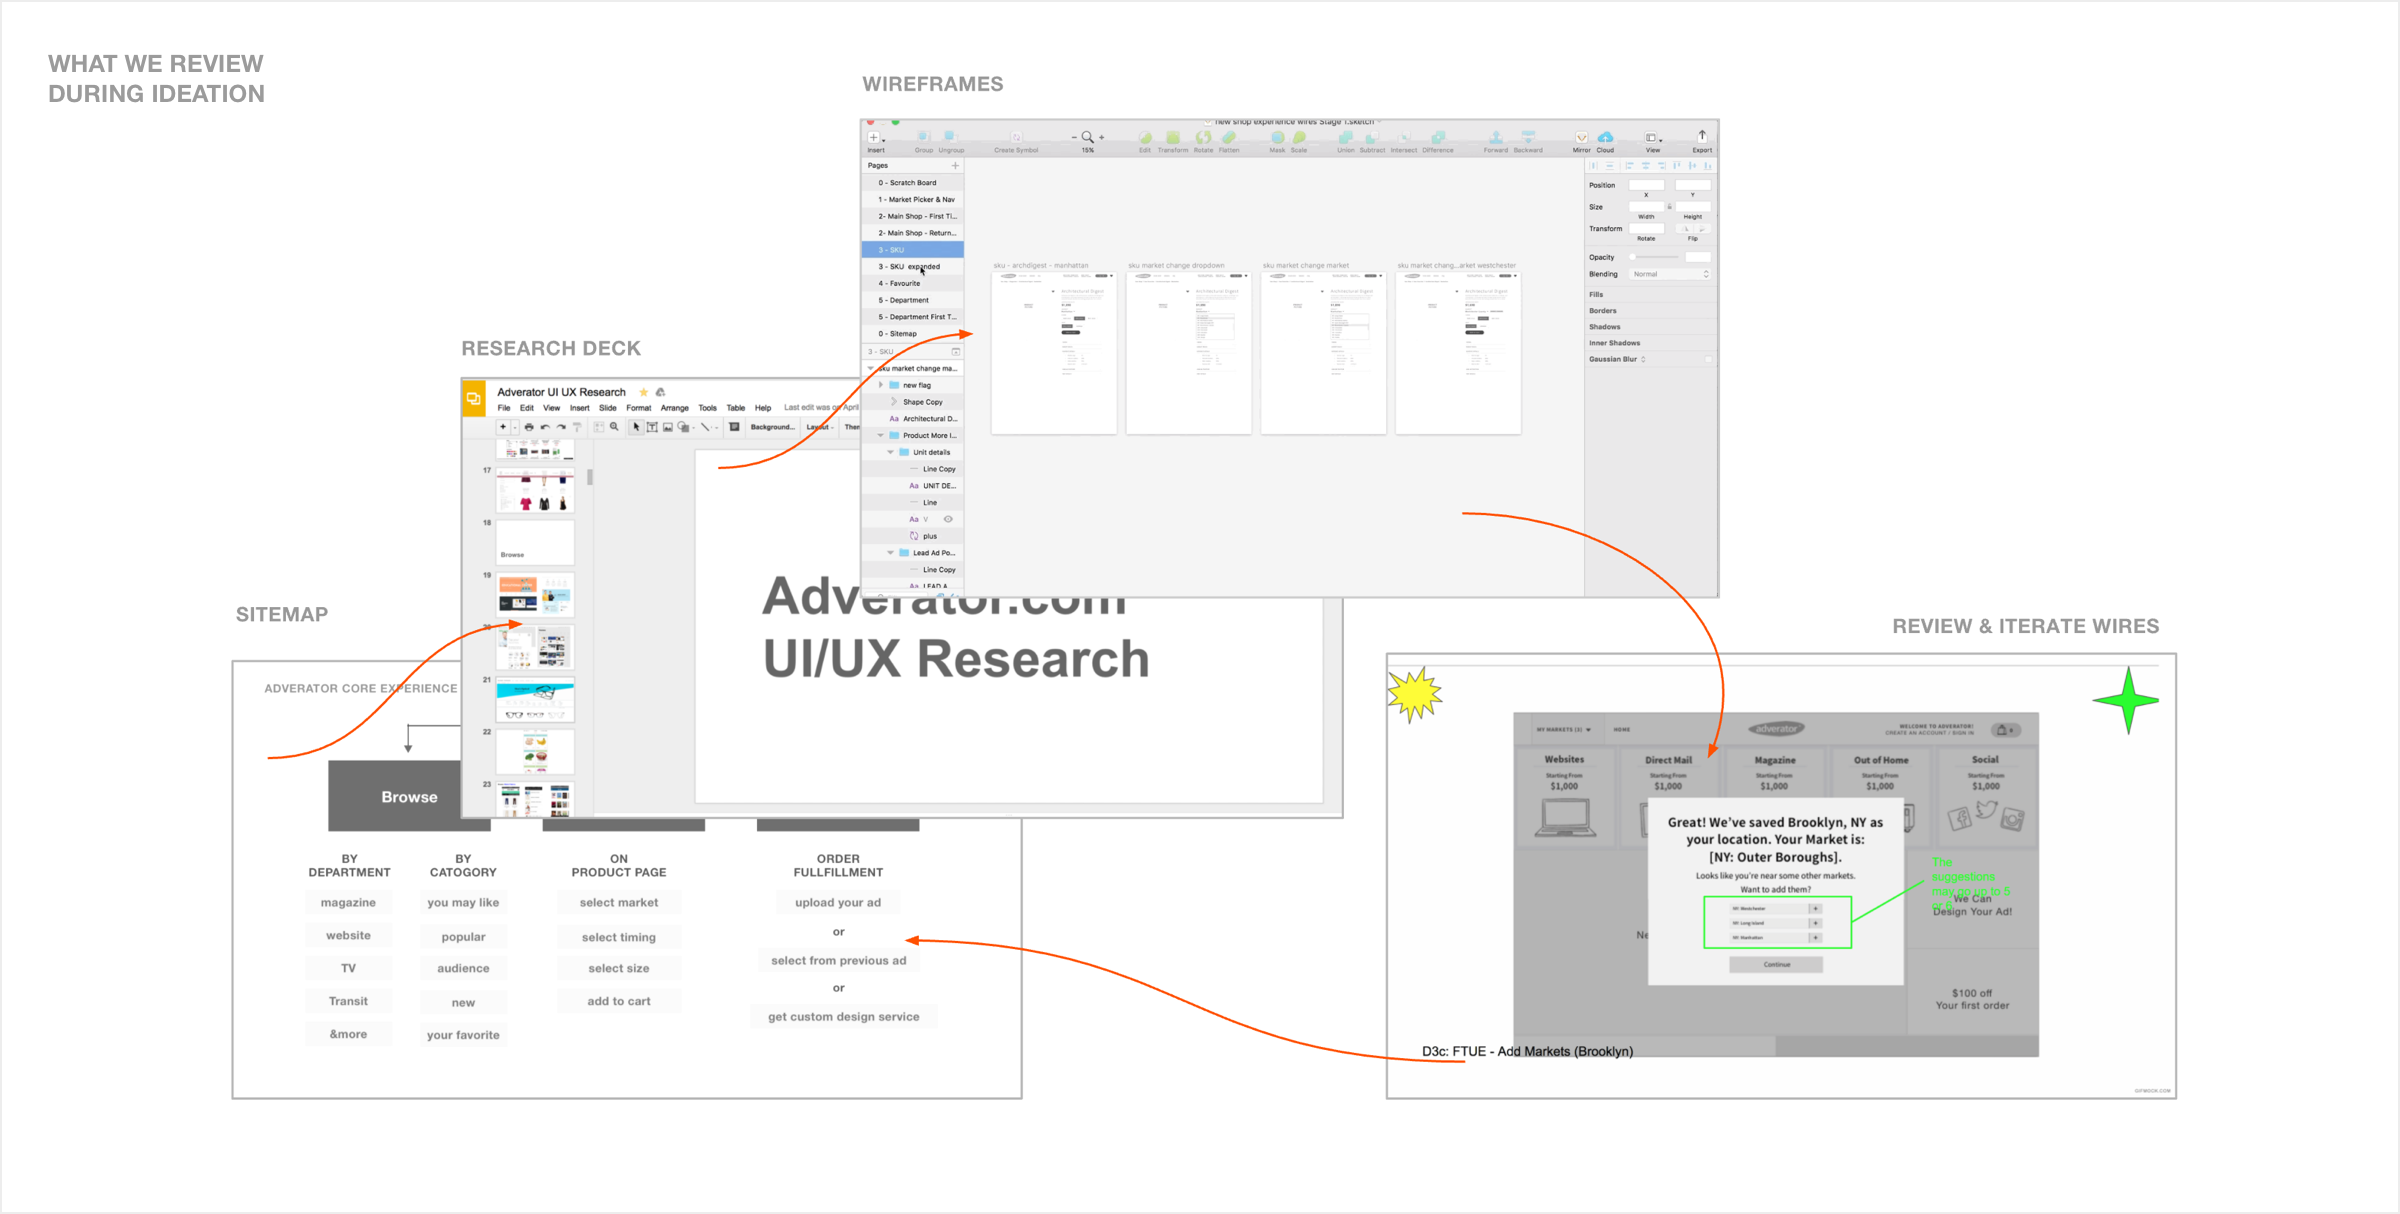
Task: Click Continue in the Brooklyn markets dialog
Action: [x=1776, y=965]
